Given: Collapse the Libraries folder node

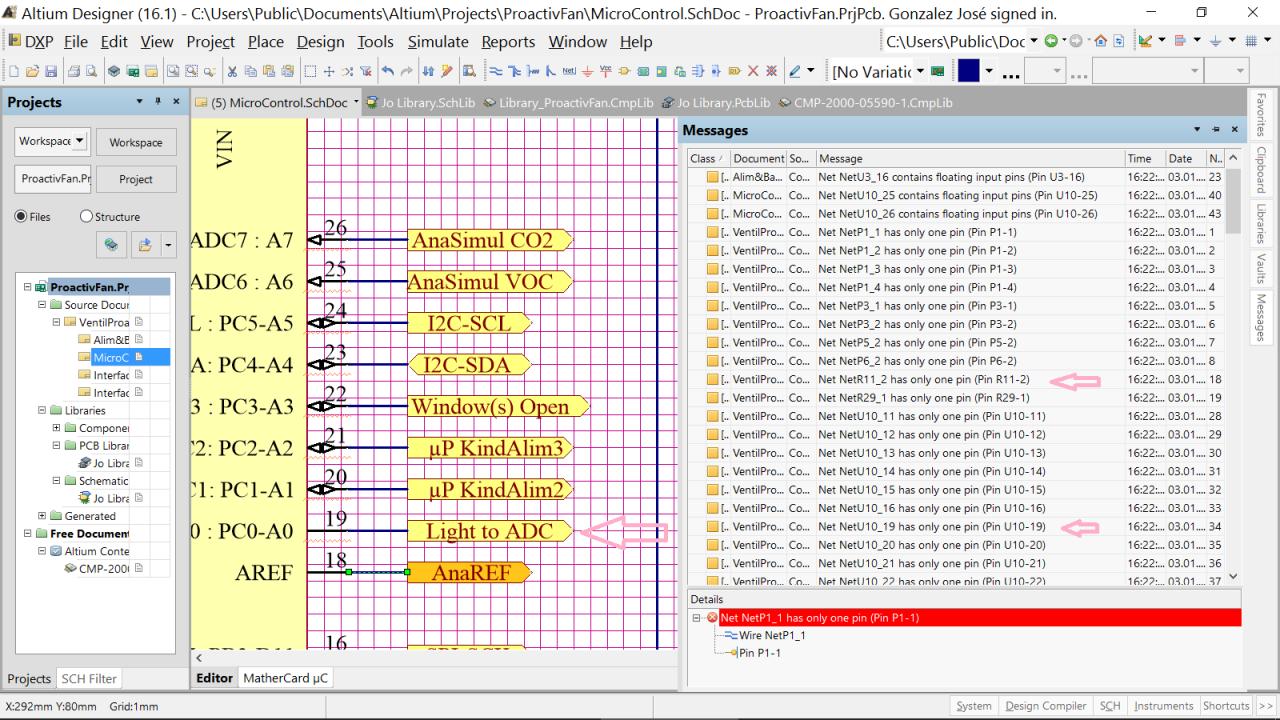Looking at the screenshot, I should tap(42, 411).
